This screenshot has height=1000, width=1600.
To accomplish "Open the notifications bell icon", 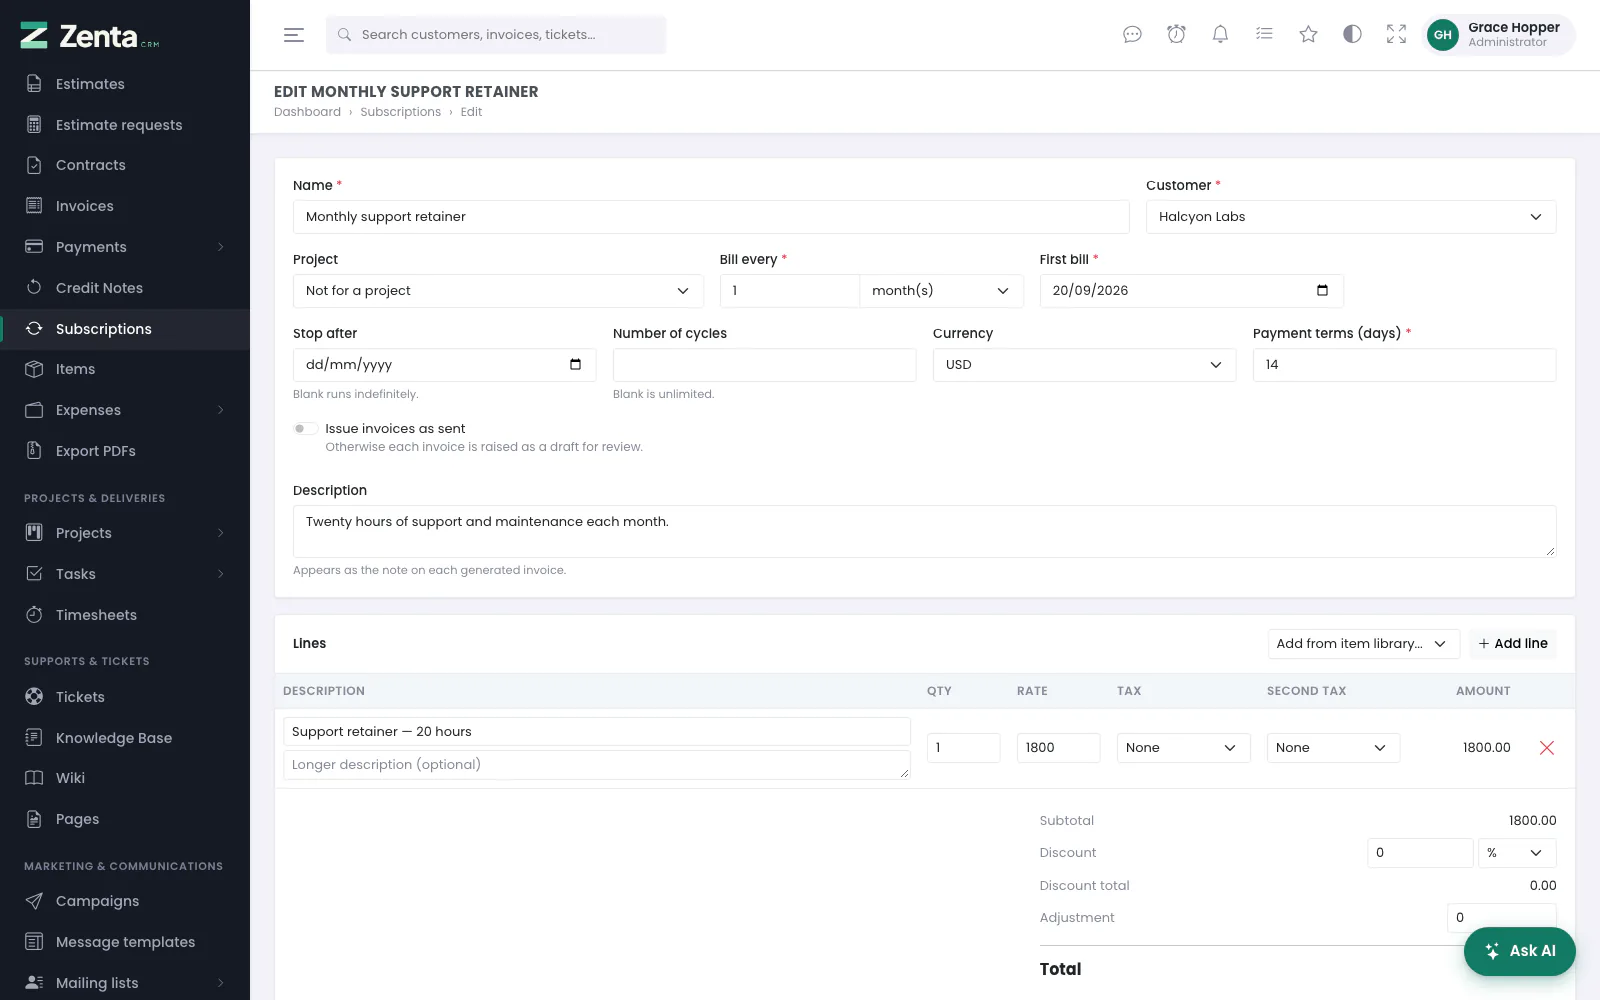I will tap(1220, 35).
